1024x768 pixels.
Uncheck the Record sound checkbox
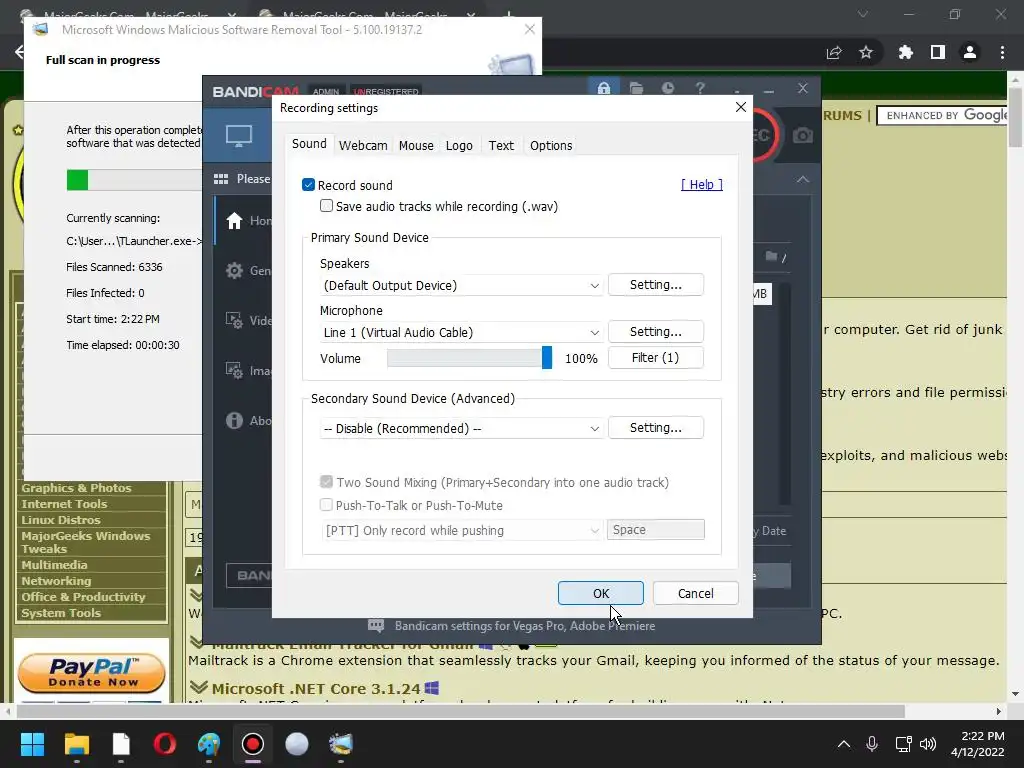coord(309,185)
